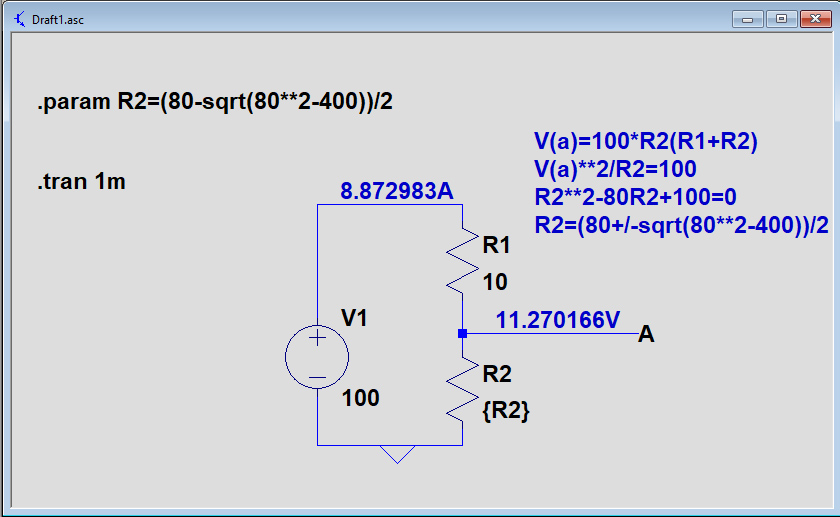840x517 pixels.
Task: Maximize the Draft1.asc schematic window
Action: click(x=781, y=19)
